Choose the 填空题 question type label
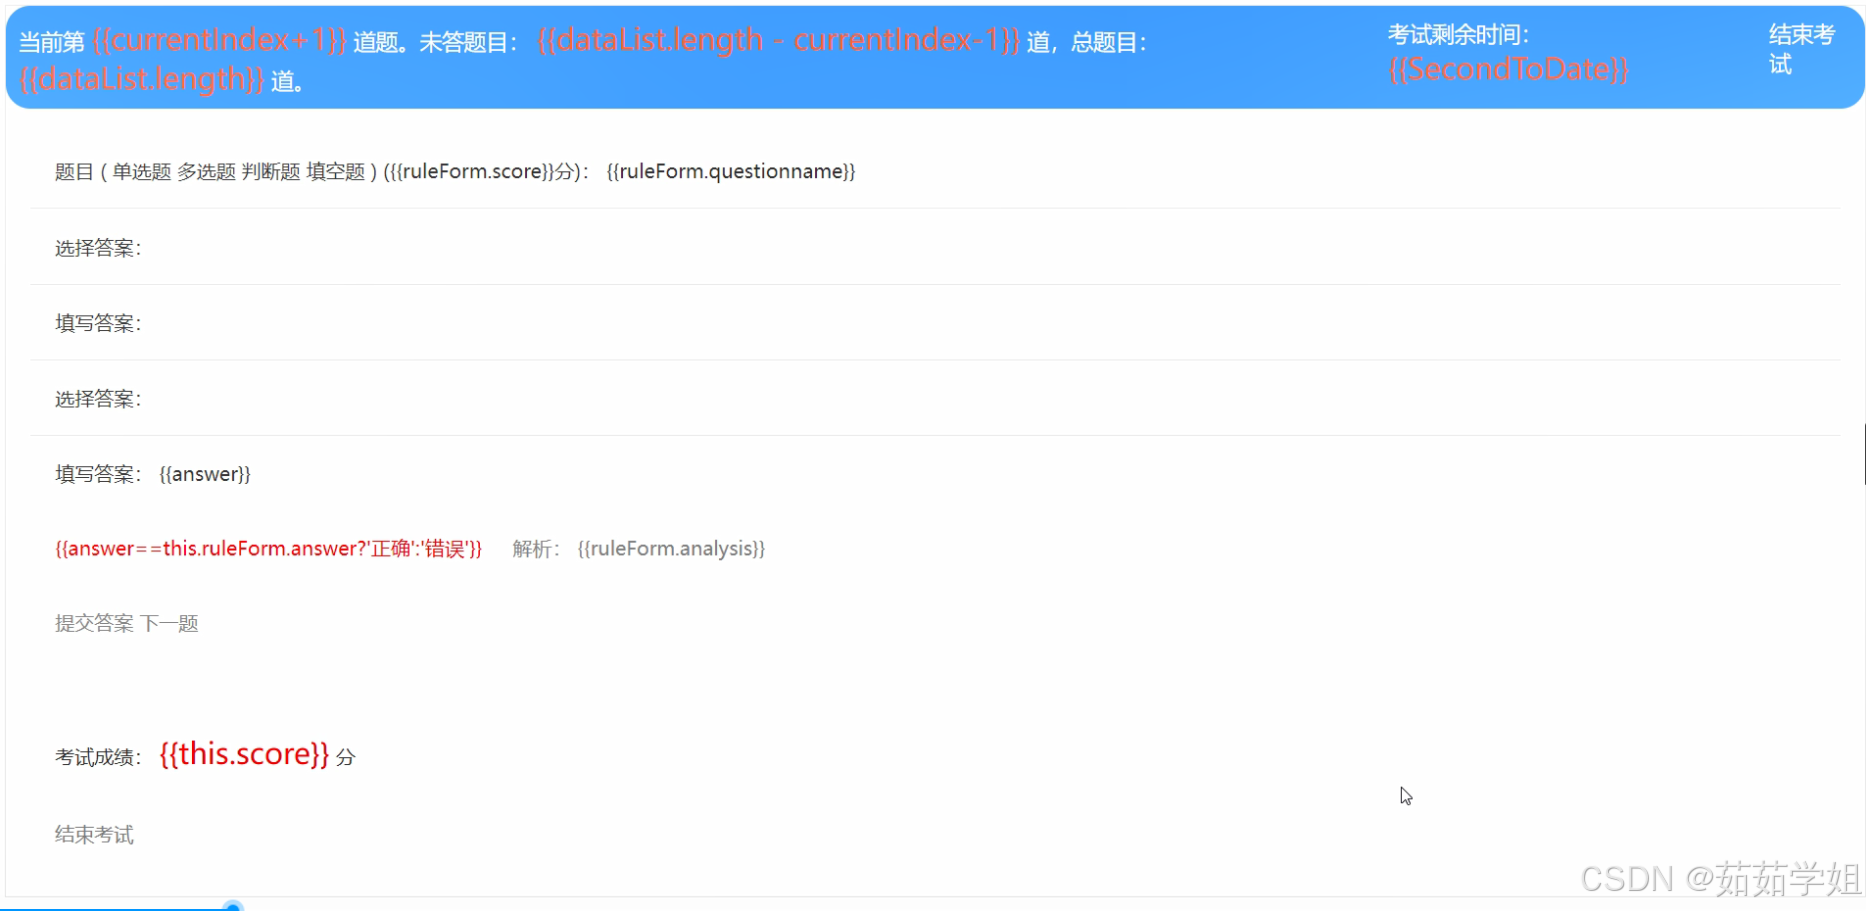 334,171
